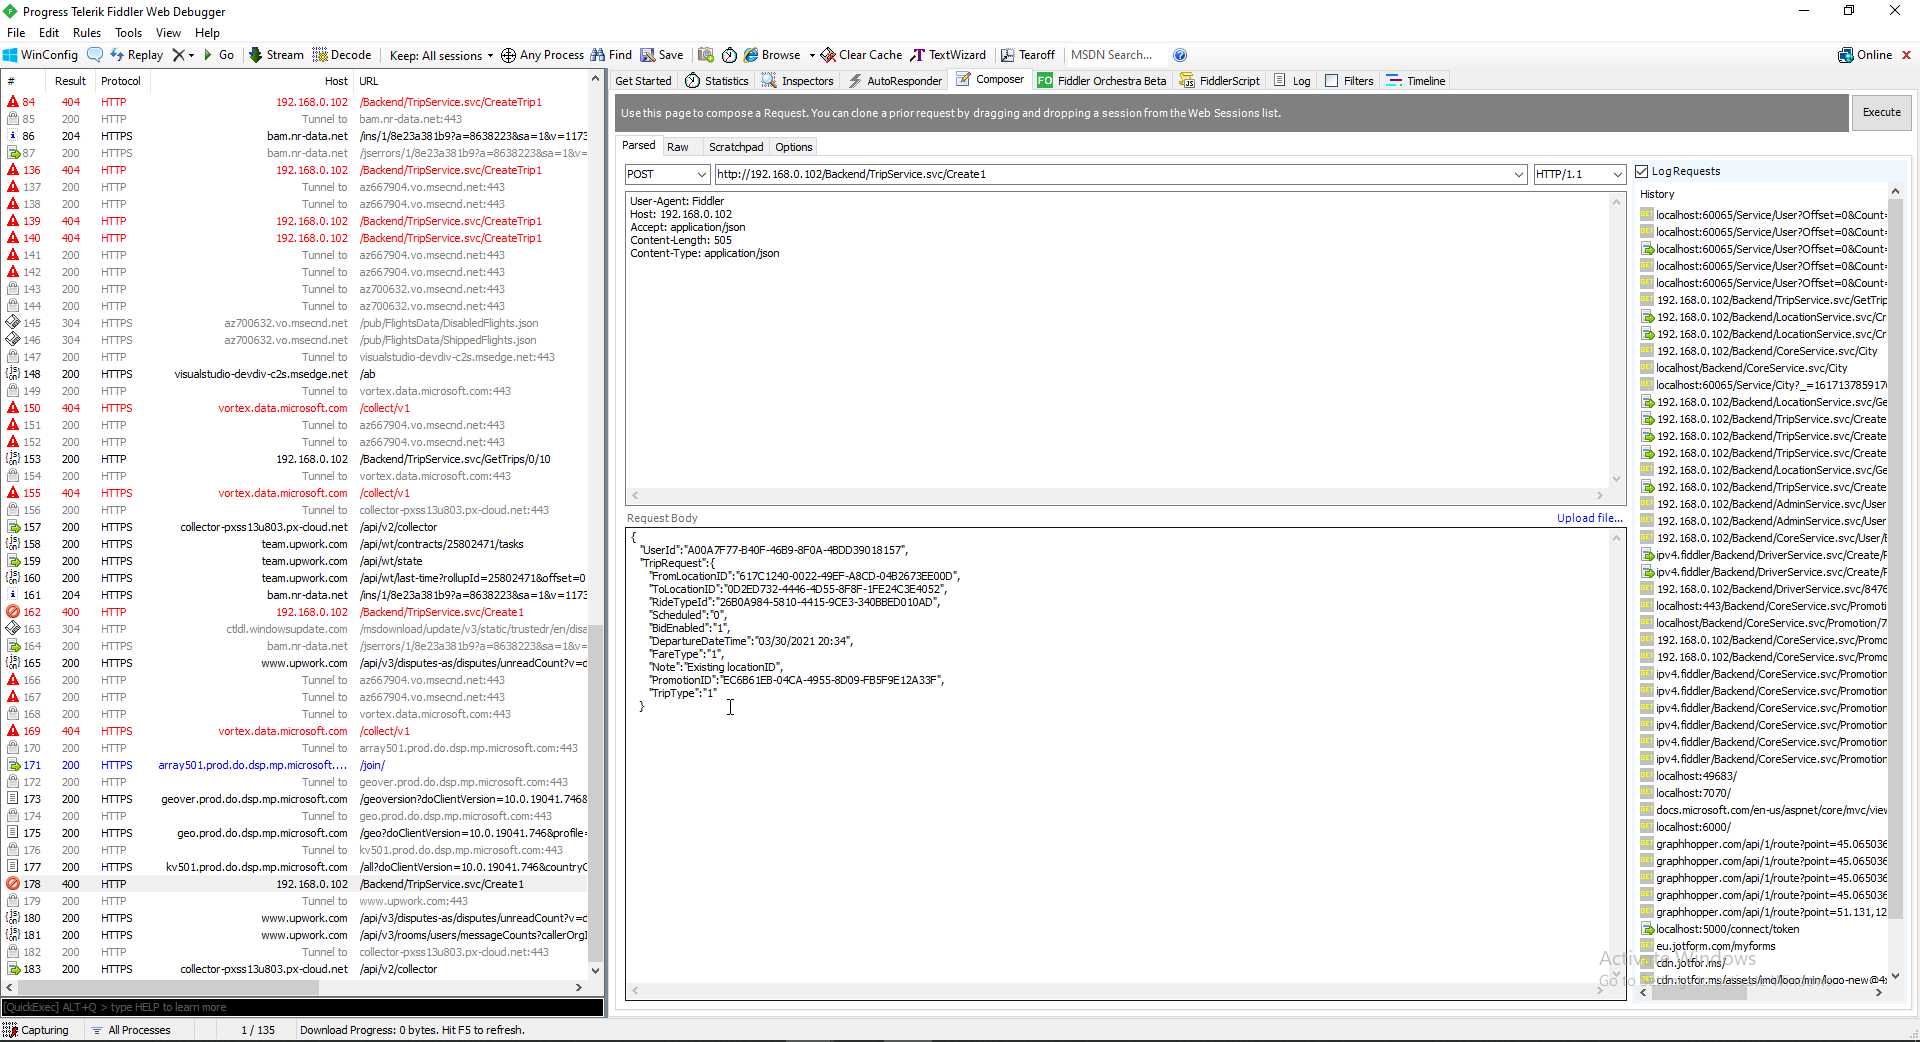Open the View menu
Screen dimensions: 1920x1042
[169, 33]
